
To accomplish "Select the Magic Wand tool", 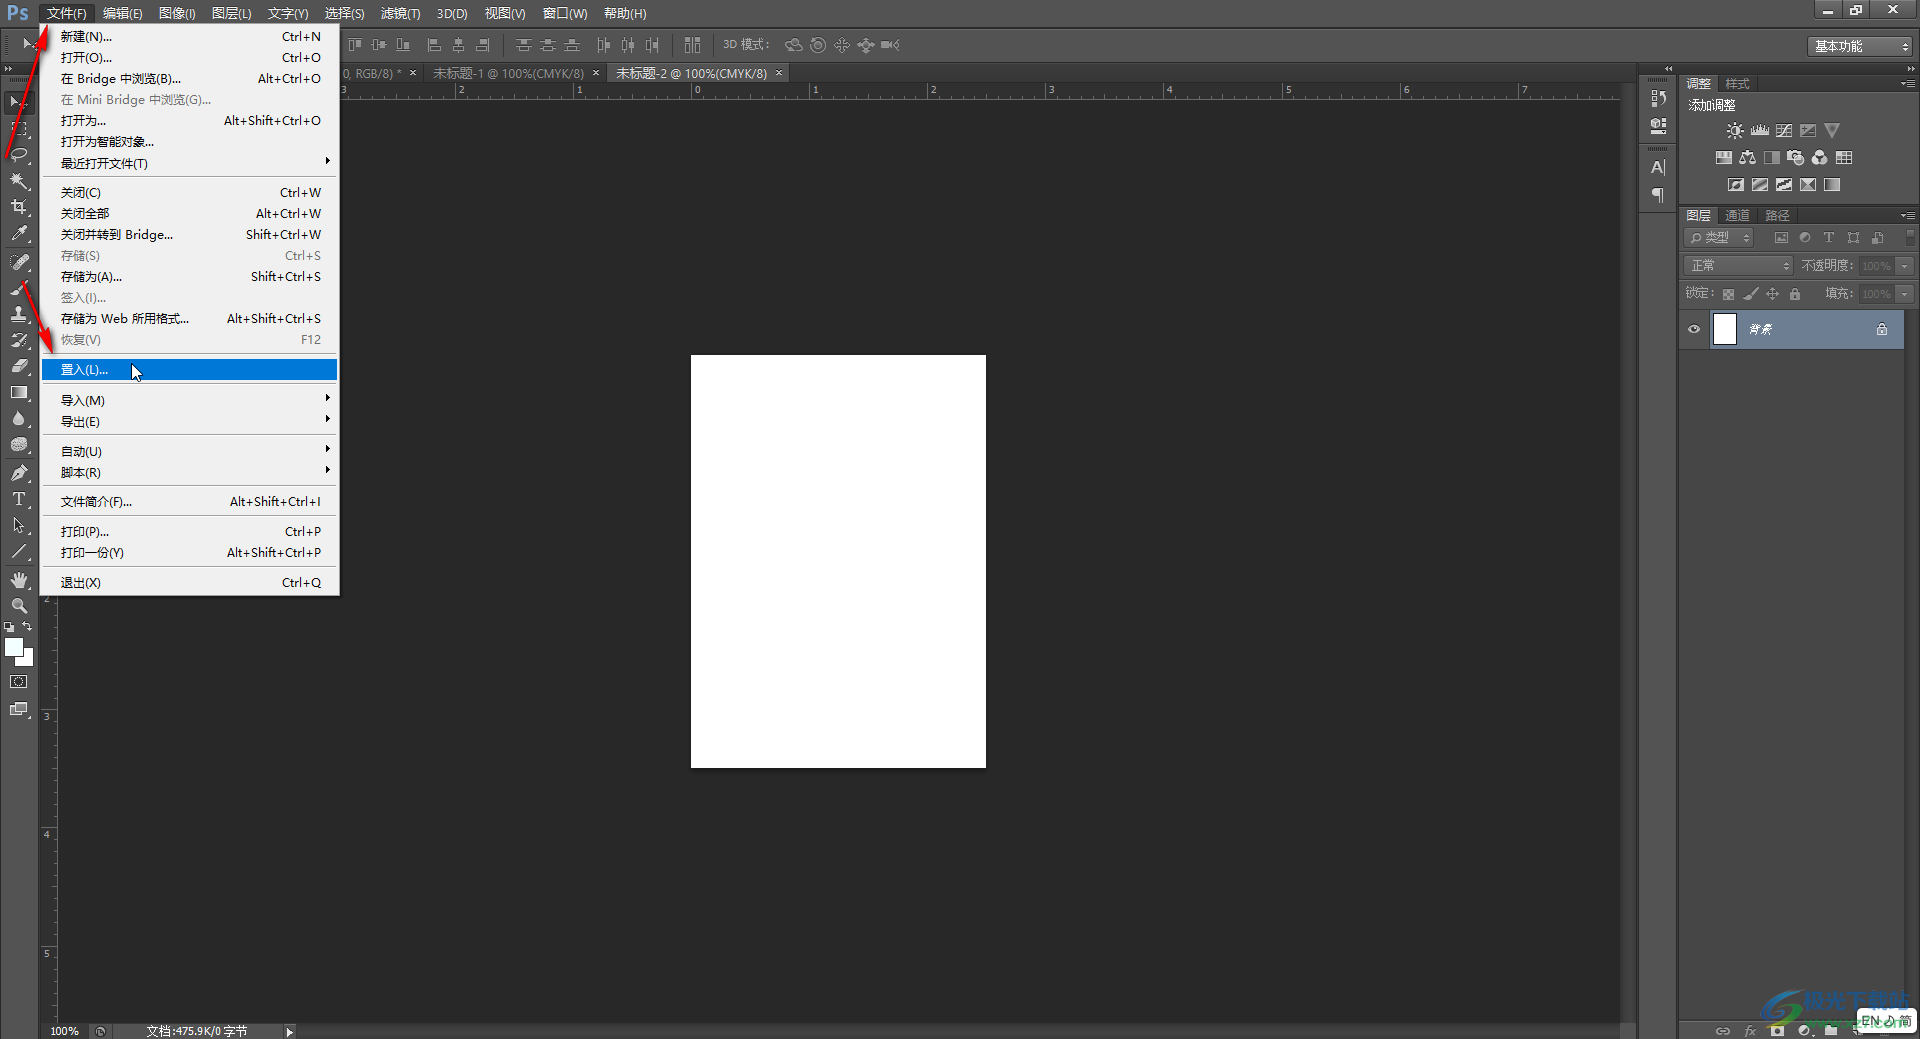I will coord(19,181).
